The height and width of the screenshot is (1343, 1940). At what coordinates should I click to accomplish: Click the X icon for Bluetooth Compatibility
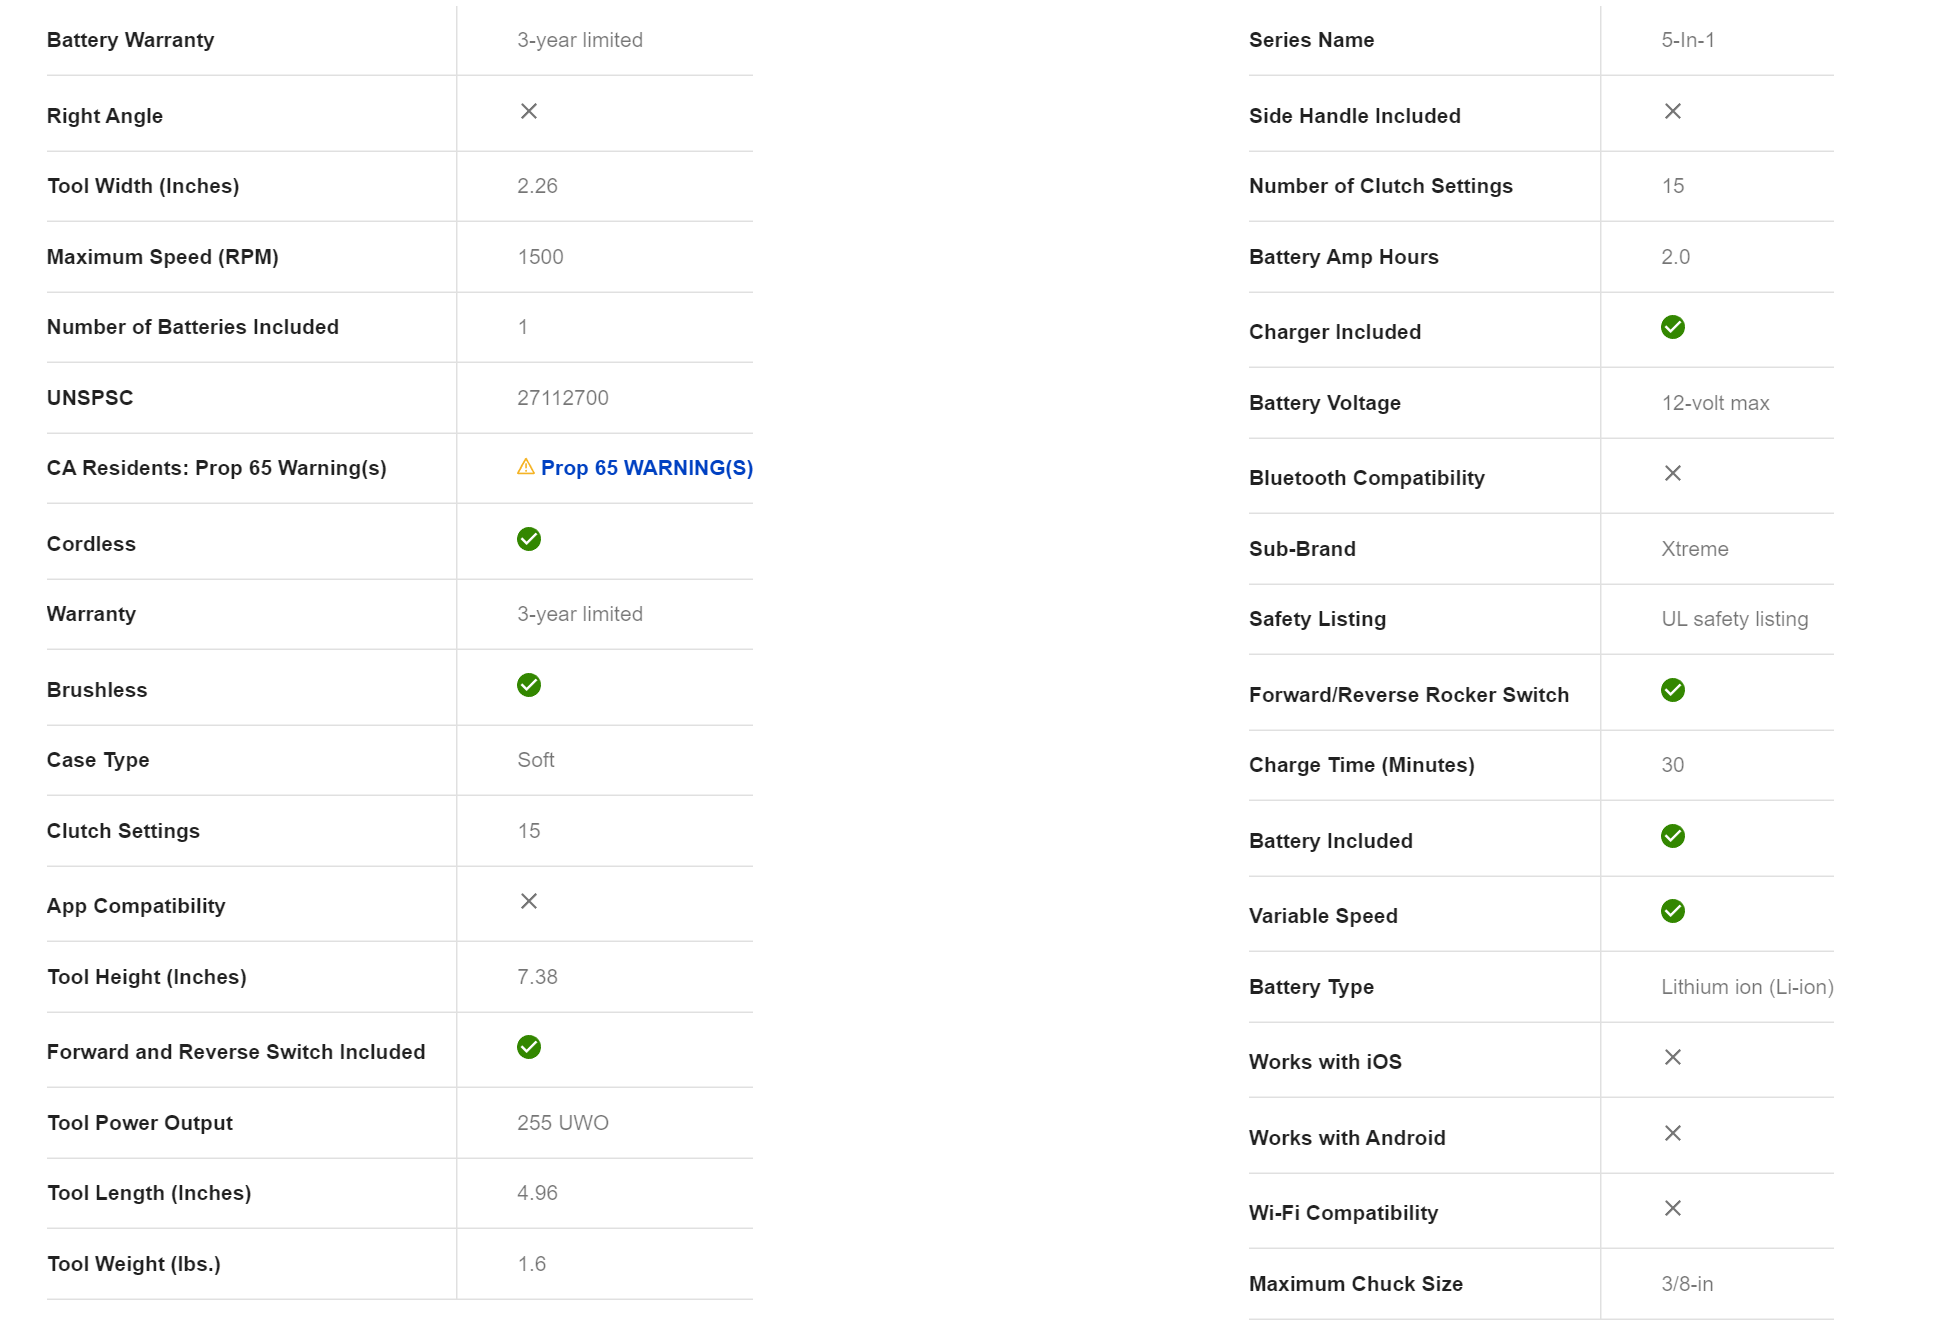click(1673, 473)
